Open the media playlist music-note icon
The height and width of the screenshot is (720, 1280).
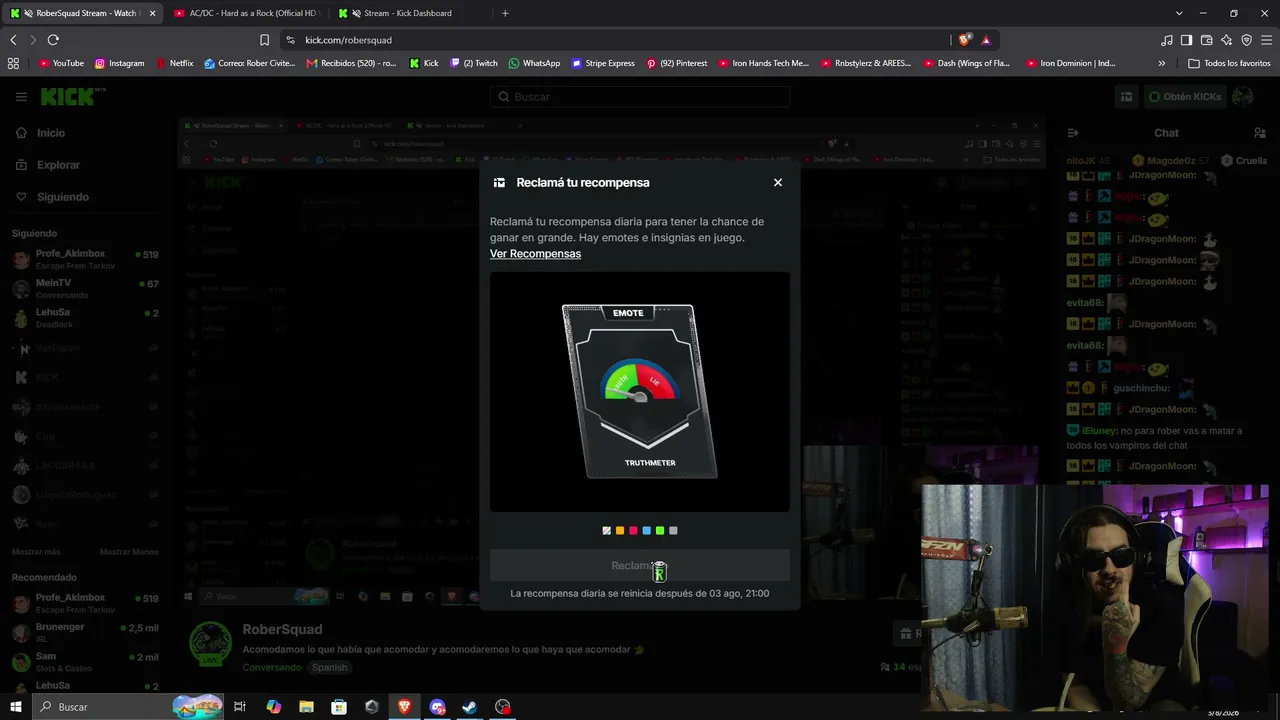tap(1167, 40)
